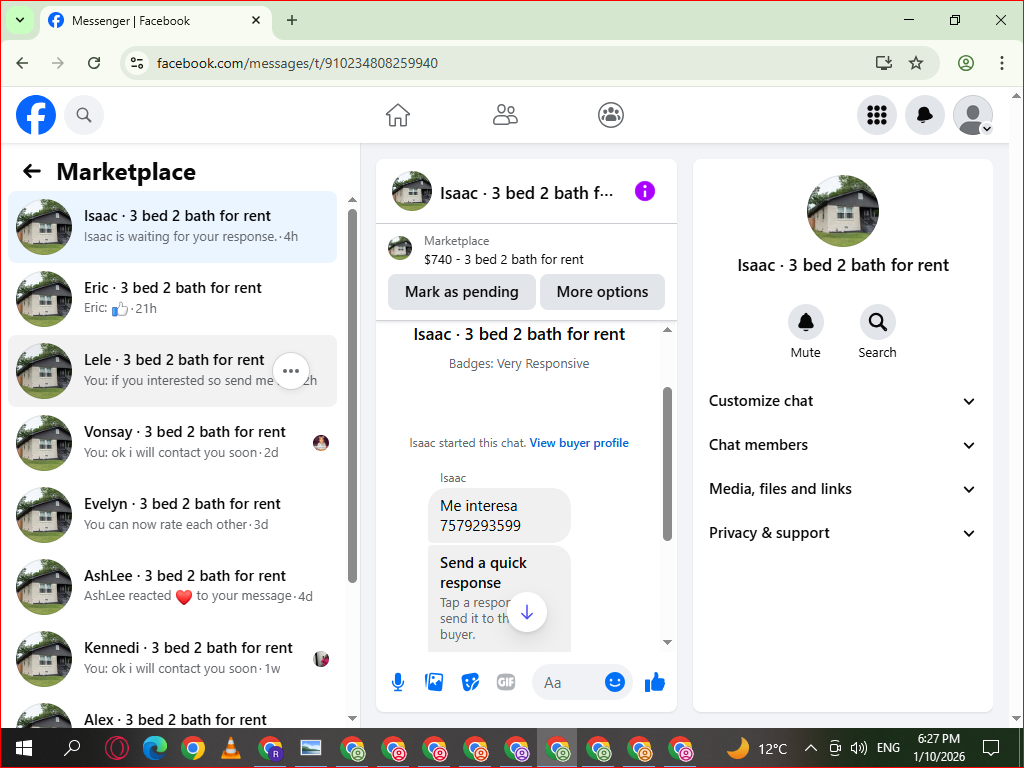Open the emoji picker smiley icon

tap(615, 682)
